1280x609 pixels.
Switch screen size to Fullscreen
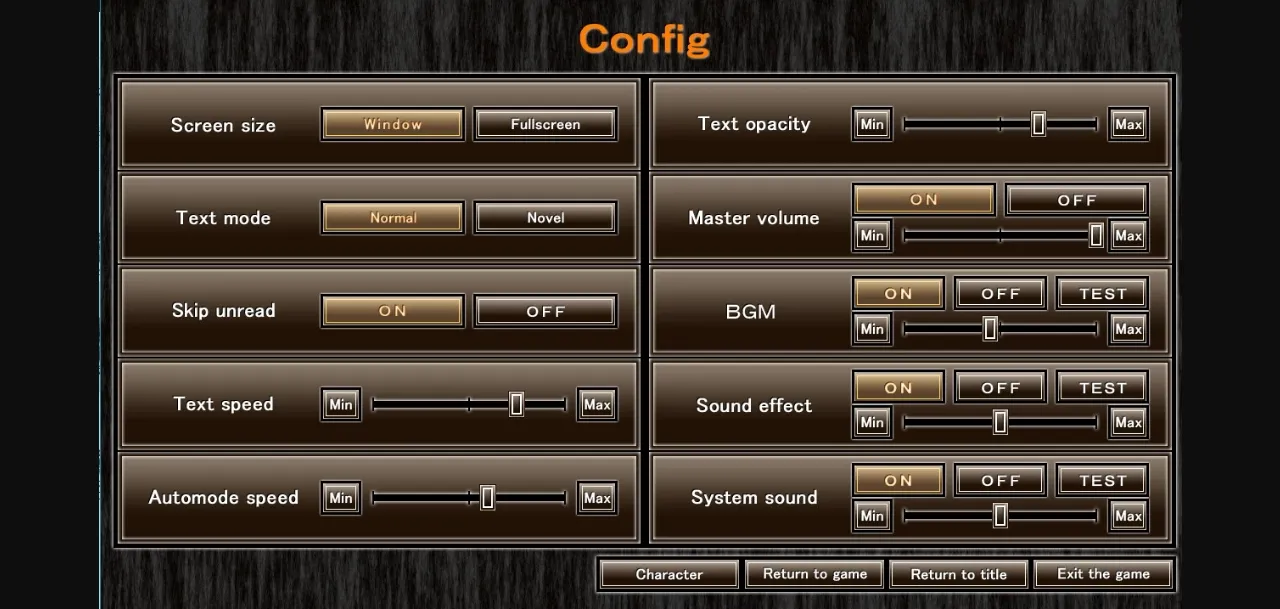(x=545, y=125)
